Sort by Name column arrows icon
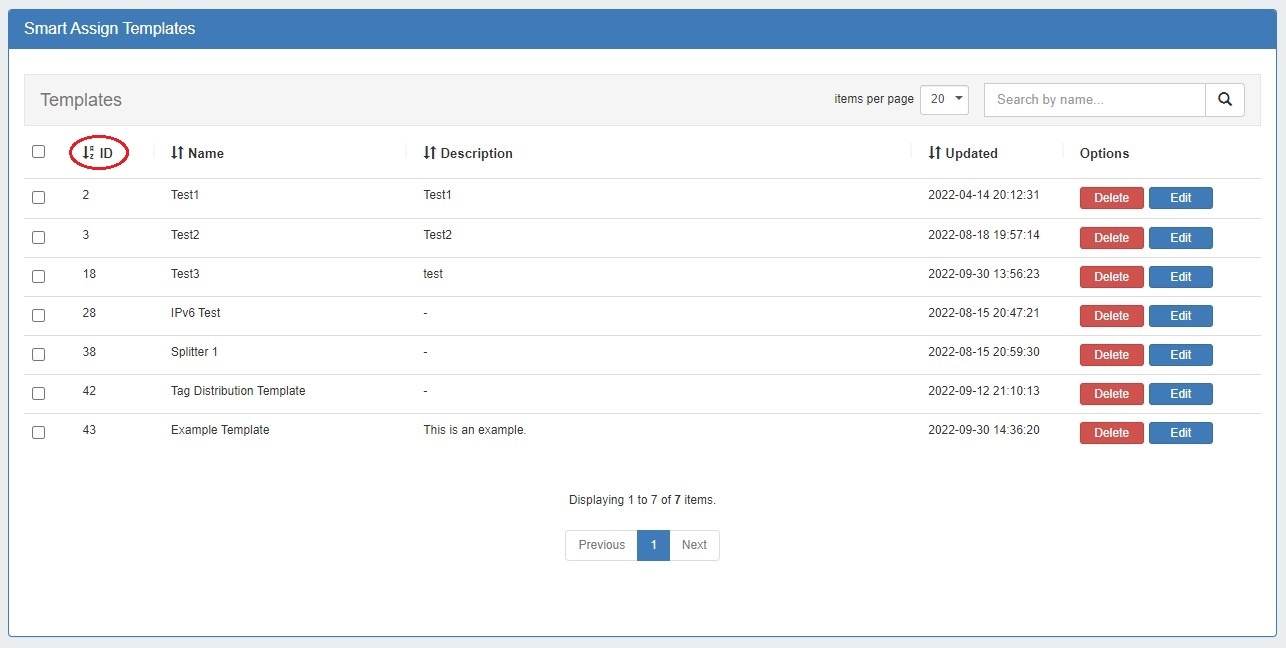 click(177, 153)
